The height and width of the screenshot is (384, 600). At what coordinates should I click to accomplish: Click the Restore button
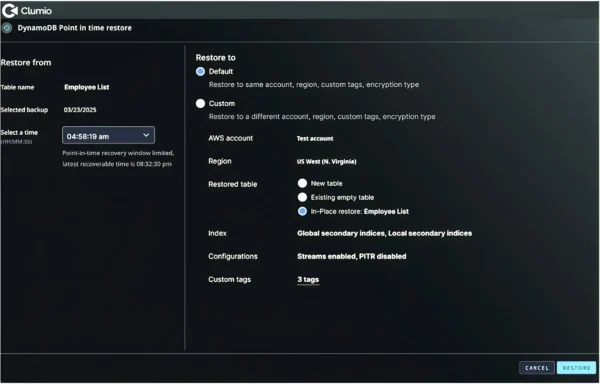pos(576,368)
